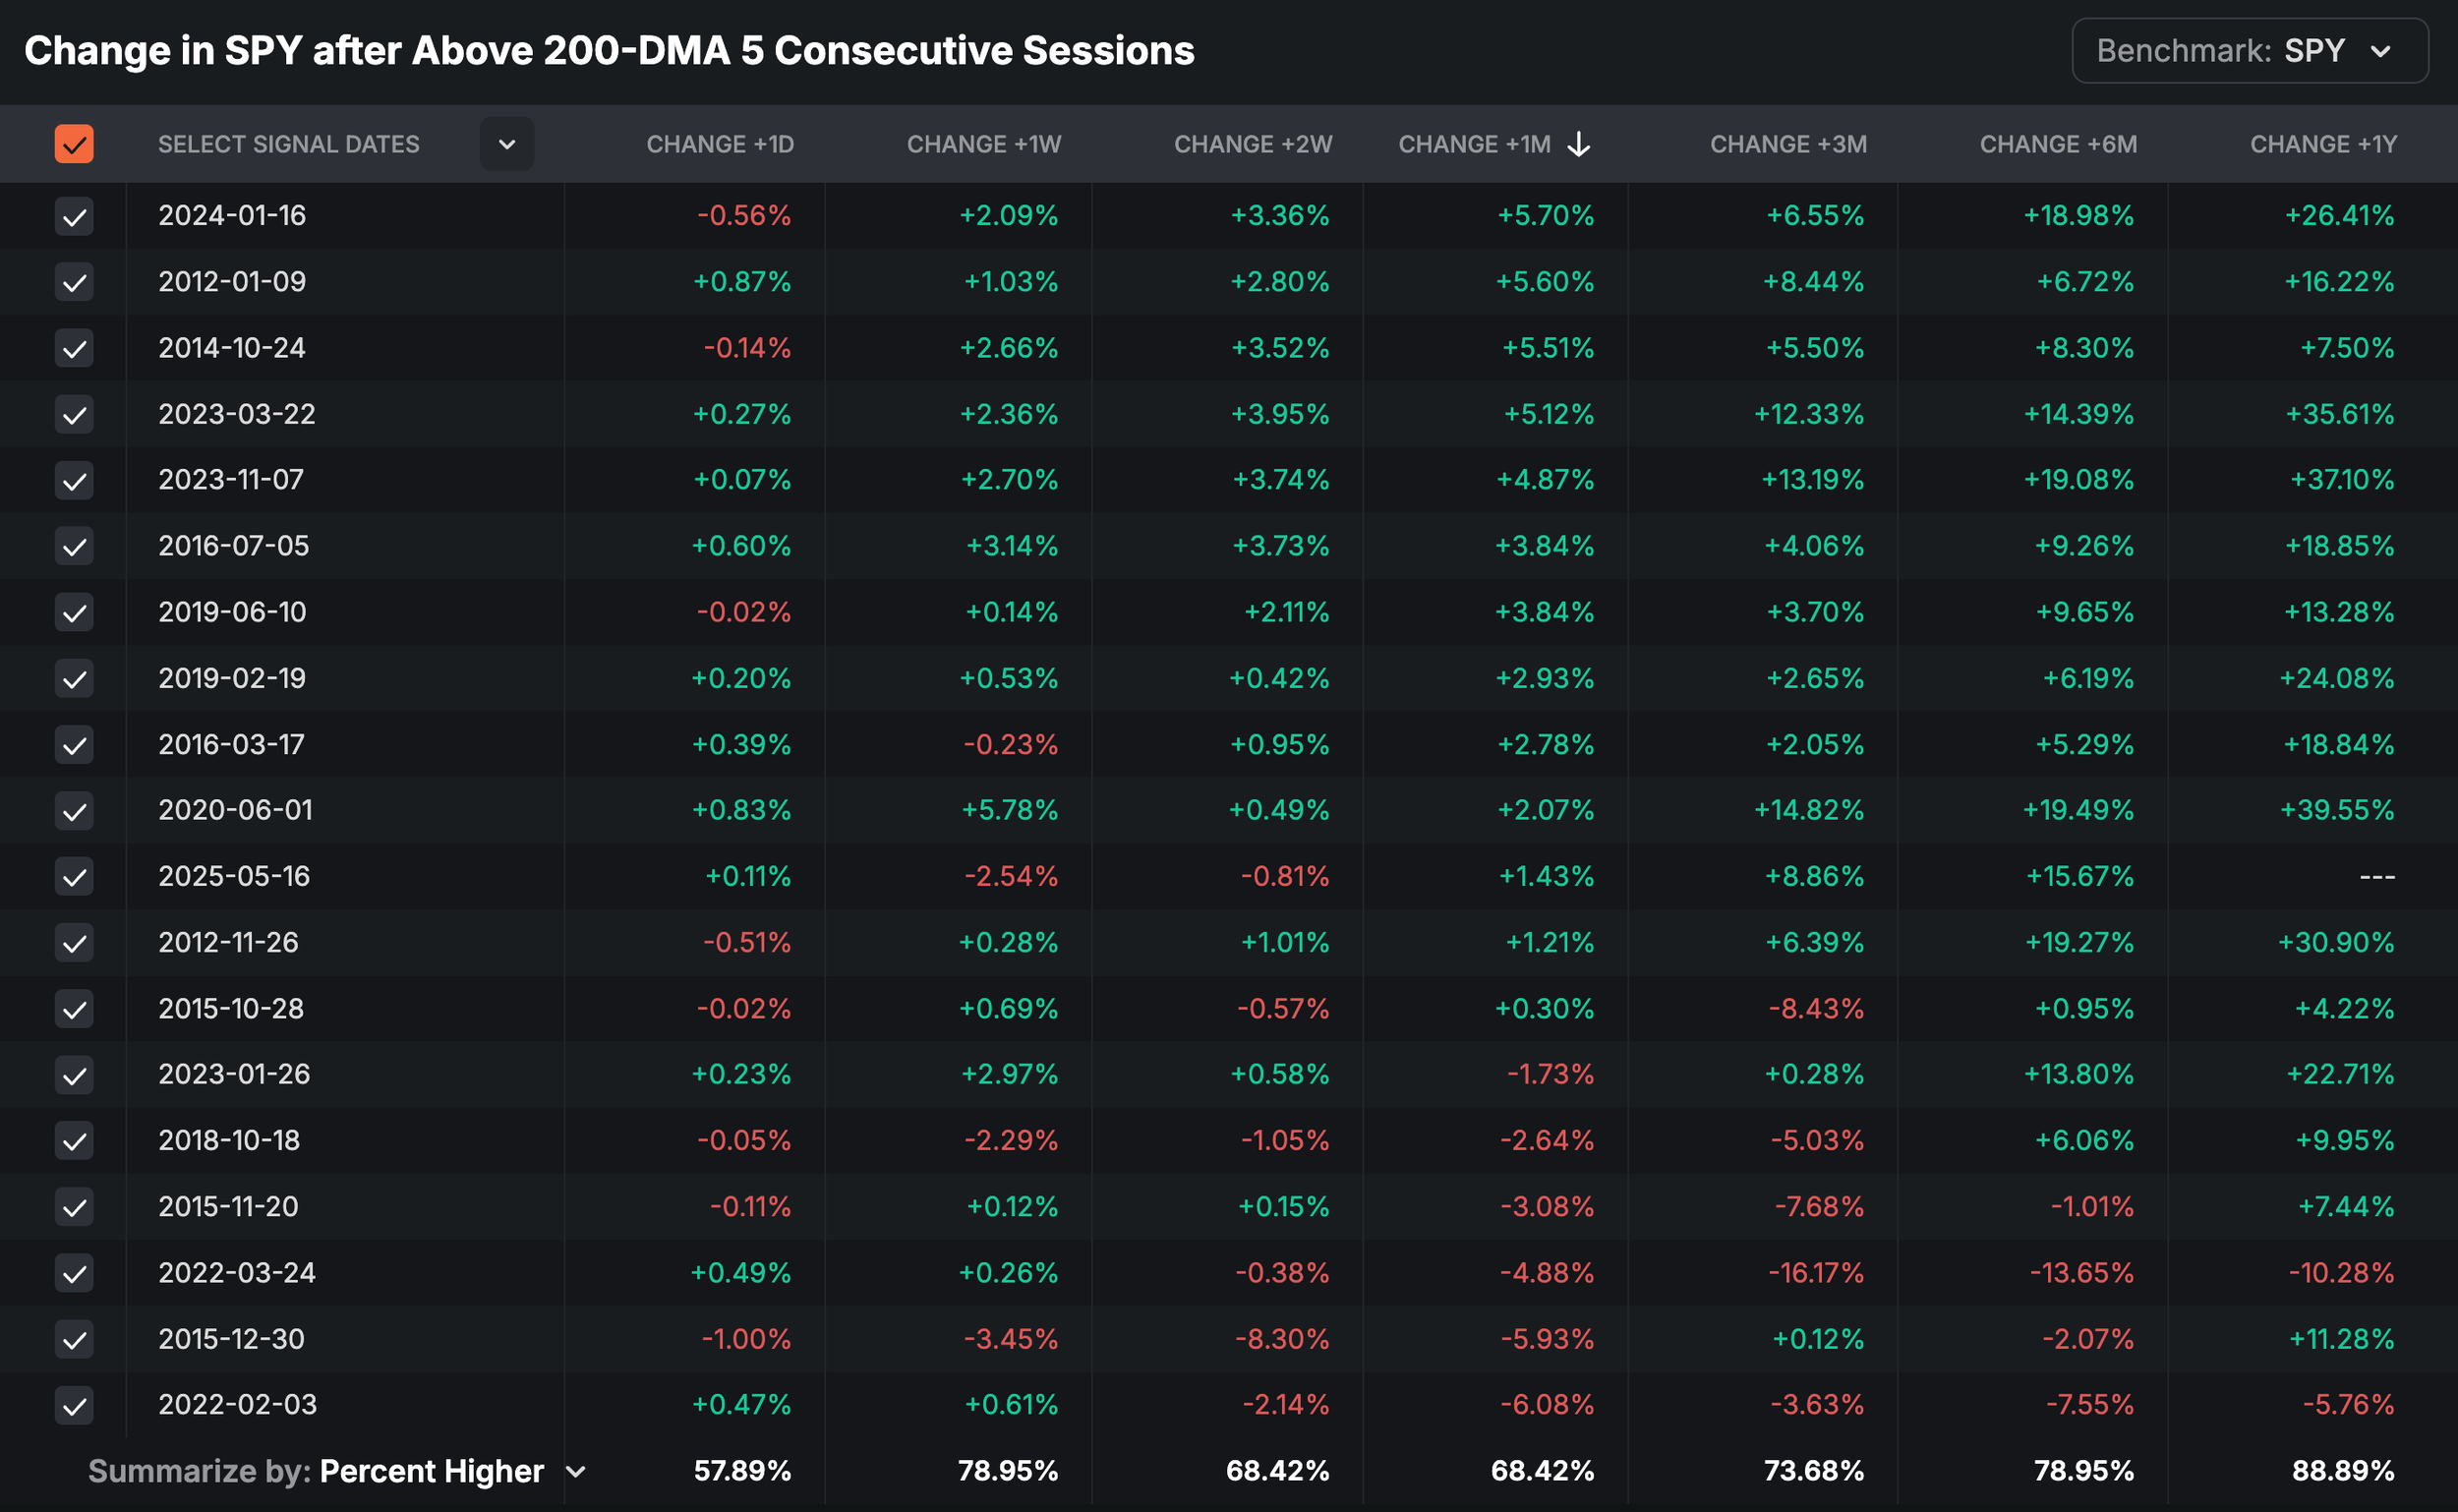Open the Benchmark SPY dropdown

pyautogui.click(x=2249, y=51)
